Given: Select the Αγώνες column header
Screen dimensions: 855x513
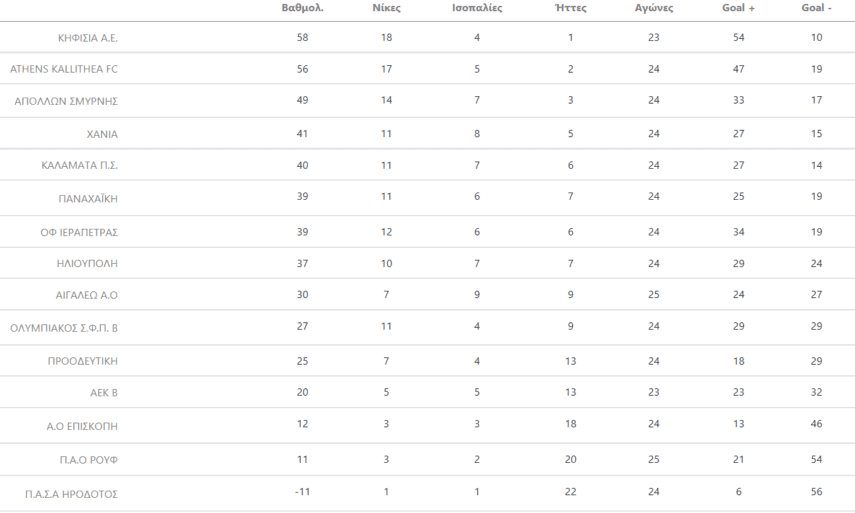Looking at the screenshot, I should [654, 8].
